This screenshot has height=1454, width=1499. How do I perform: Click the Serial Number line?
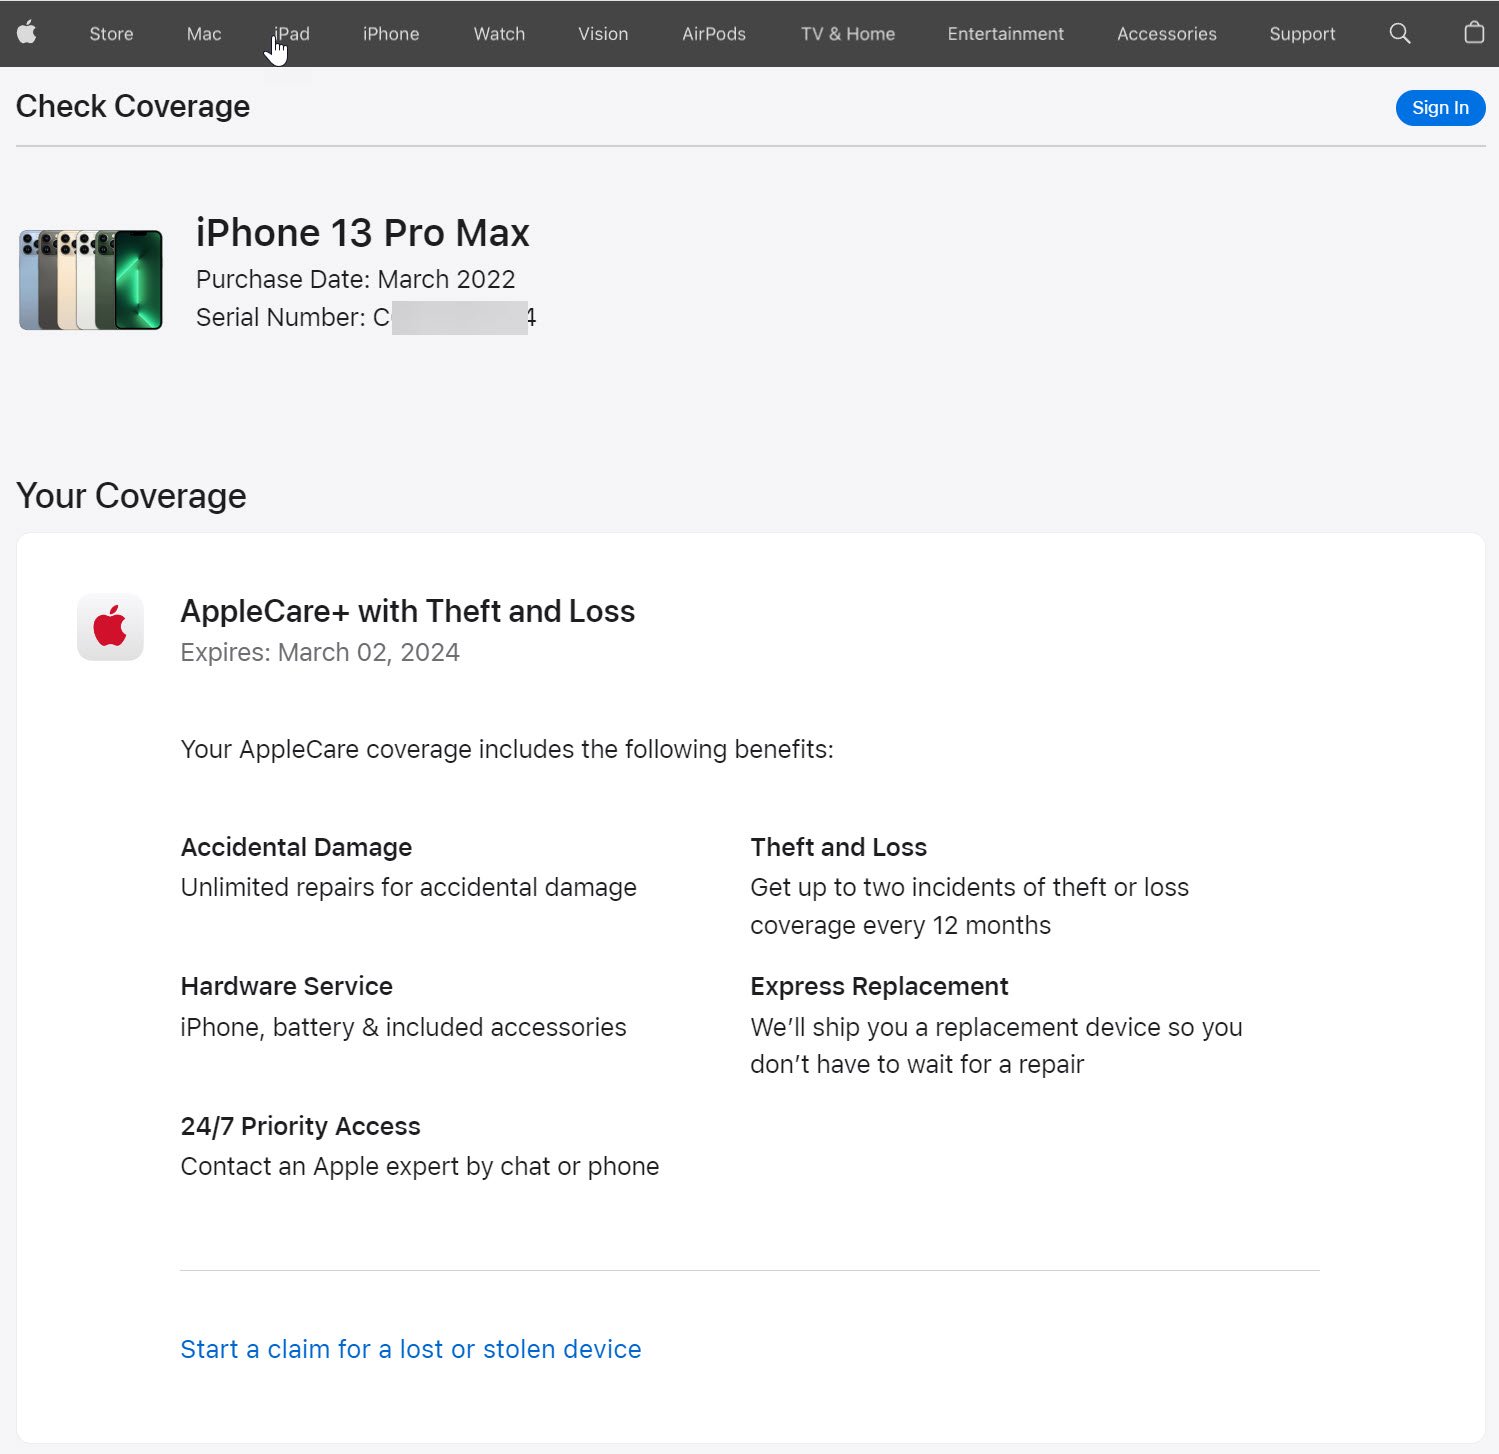(366, 318)
